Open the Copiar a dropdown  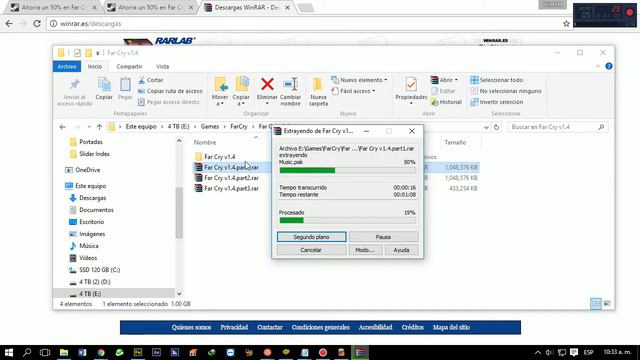click(241, 91)
